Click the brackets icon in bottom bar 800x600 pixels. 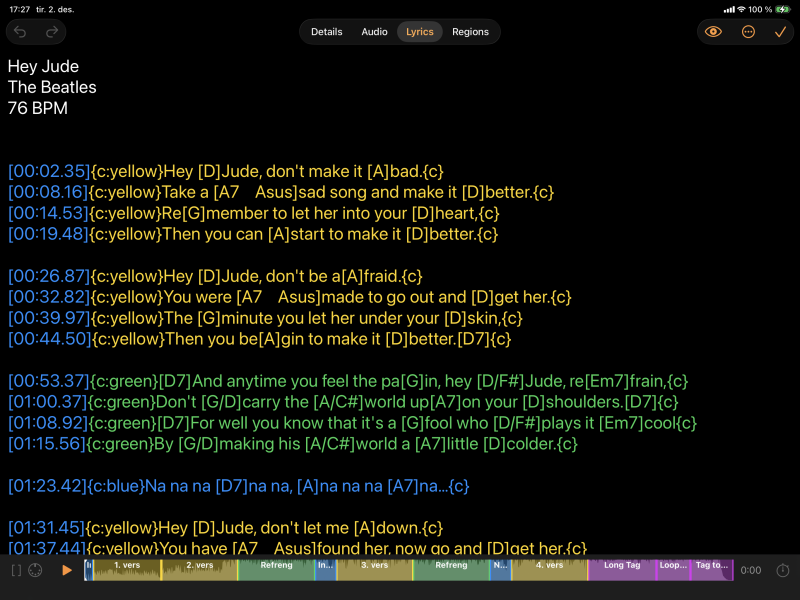coord(16,570)
